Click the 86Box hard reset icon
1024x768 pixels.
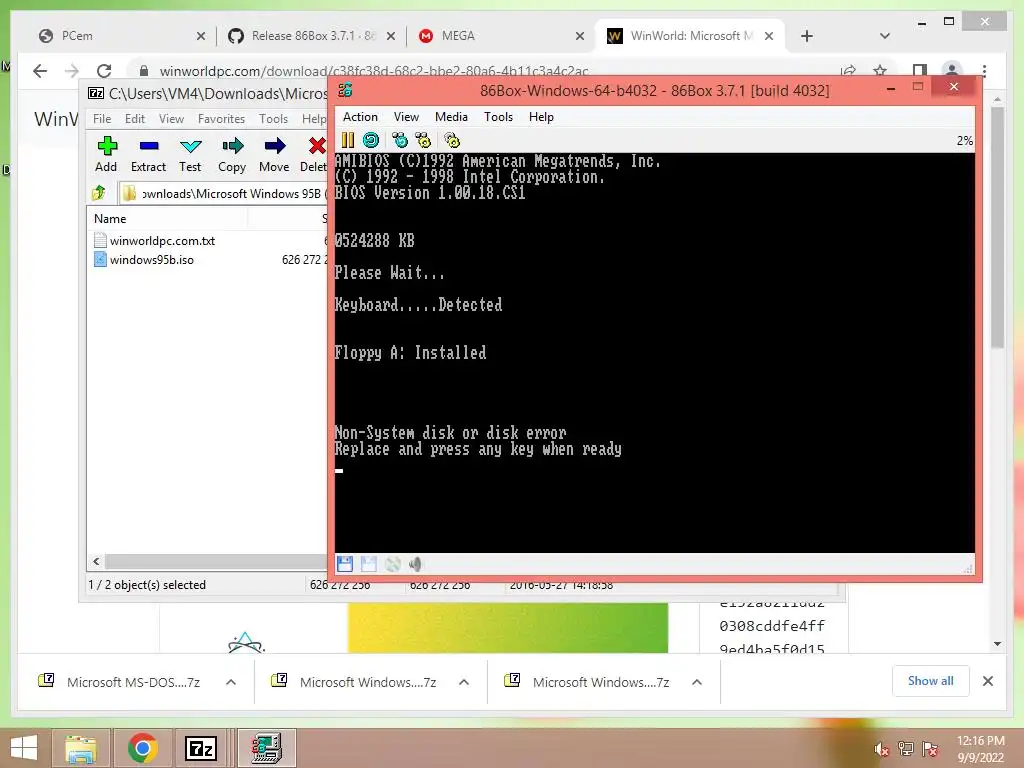pyautogui.click(x=371, y=140)
